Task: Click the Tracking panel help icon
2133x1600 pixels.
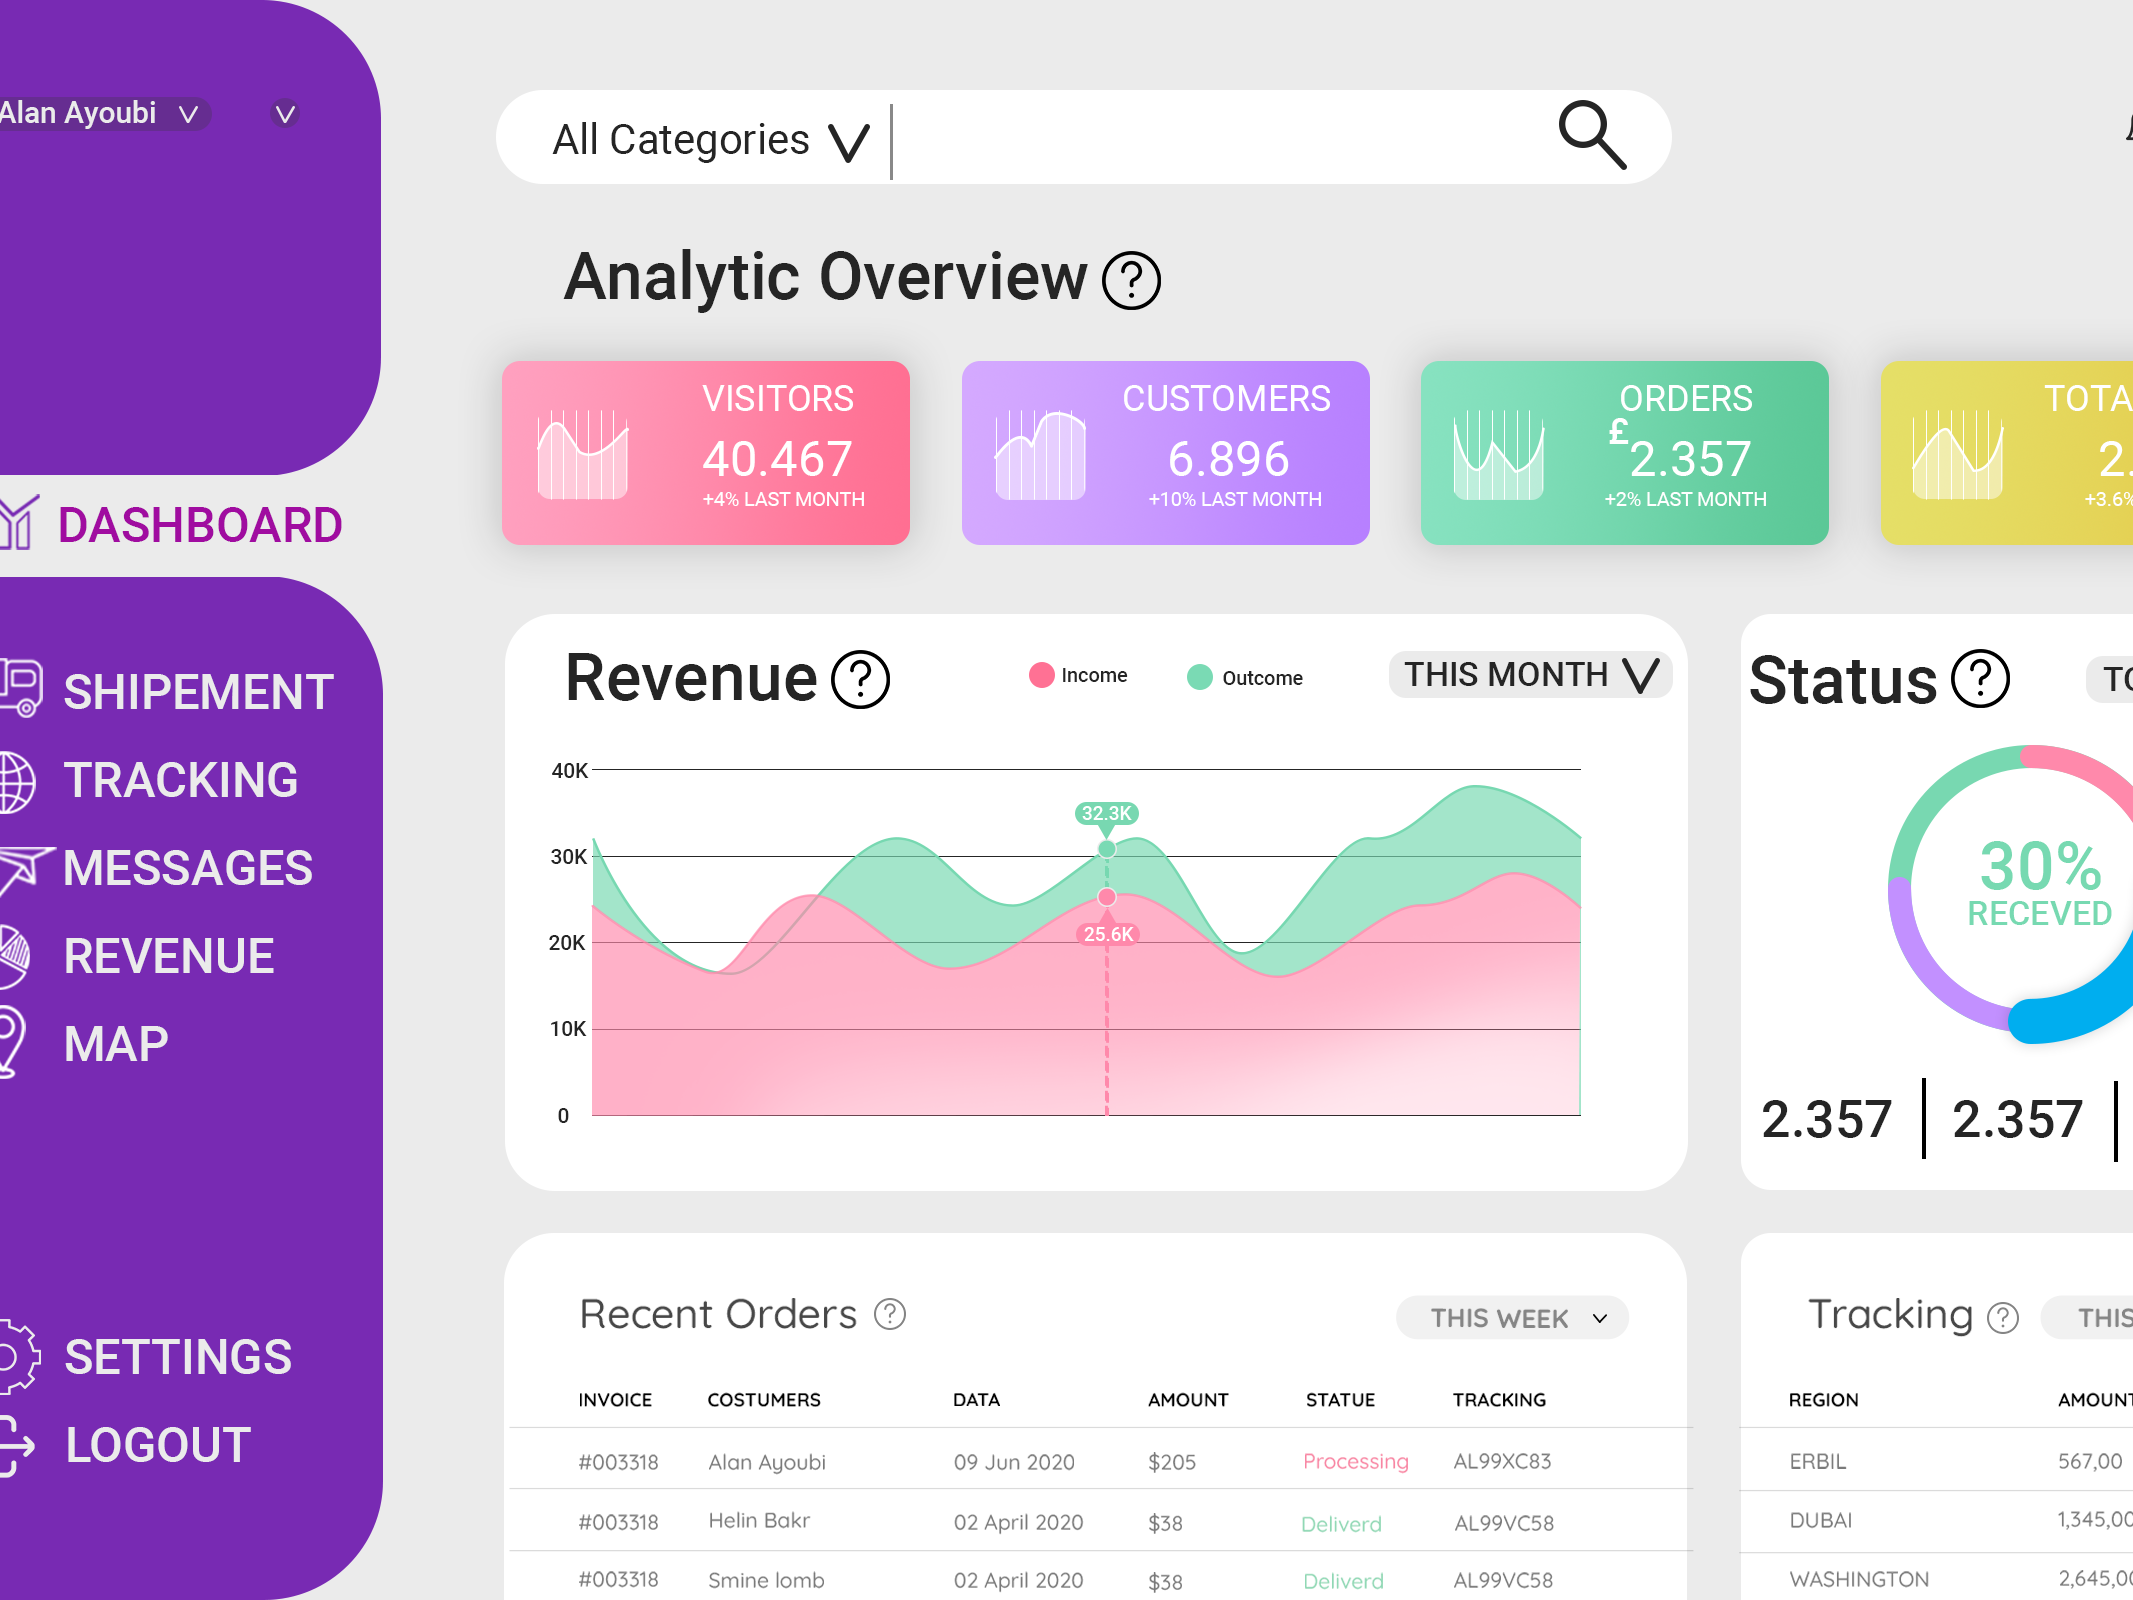Action: click(x=2003, y=1318)
